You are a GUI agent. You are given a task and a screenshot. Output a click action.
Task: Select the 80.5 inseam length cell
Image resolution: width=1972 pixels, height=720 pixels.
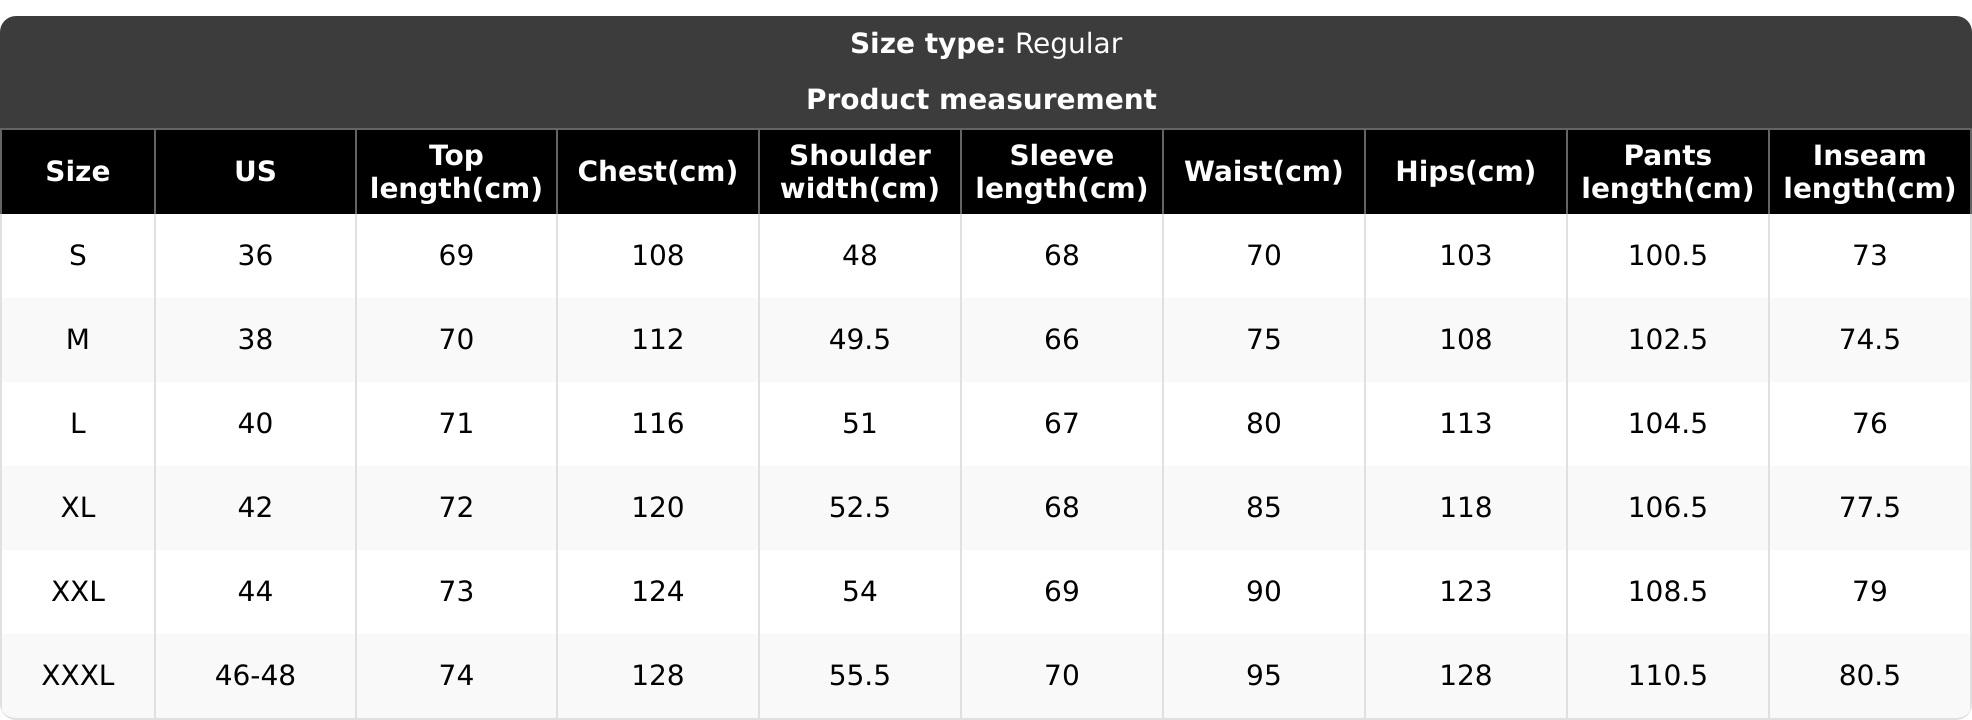pos(1870,676)
